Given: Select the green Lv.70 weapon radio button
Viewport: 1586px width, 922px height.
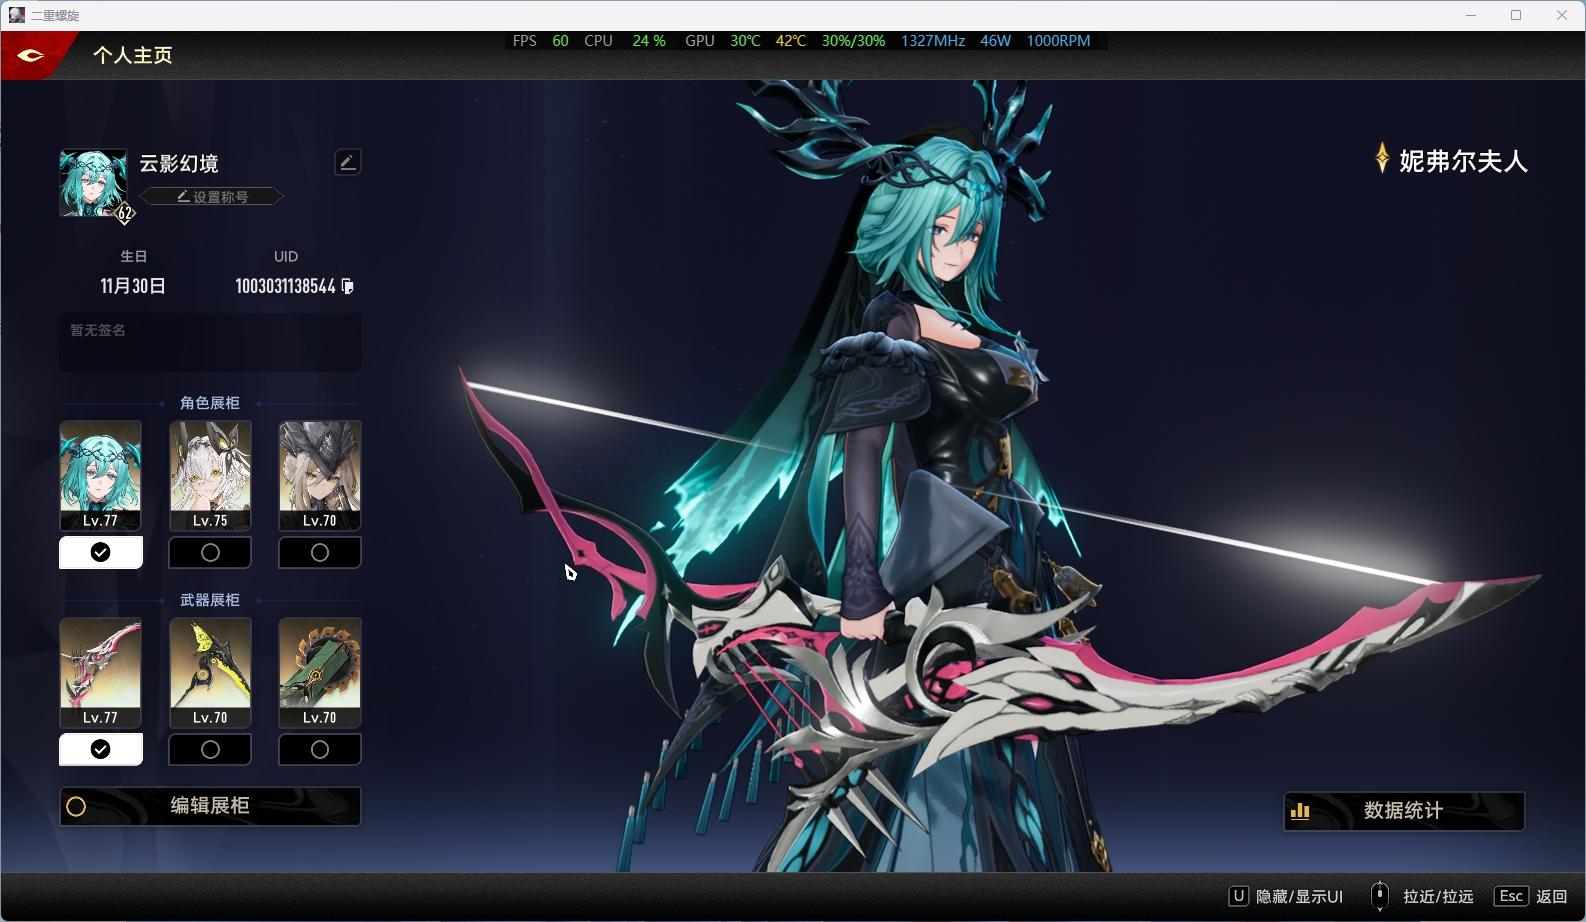Looking at the screenshot, I should click(320, 749).
